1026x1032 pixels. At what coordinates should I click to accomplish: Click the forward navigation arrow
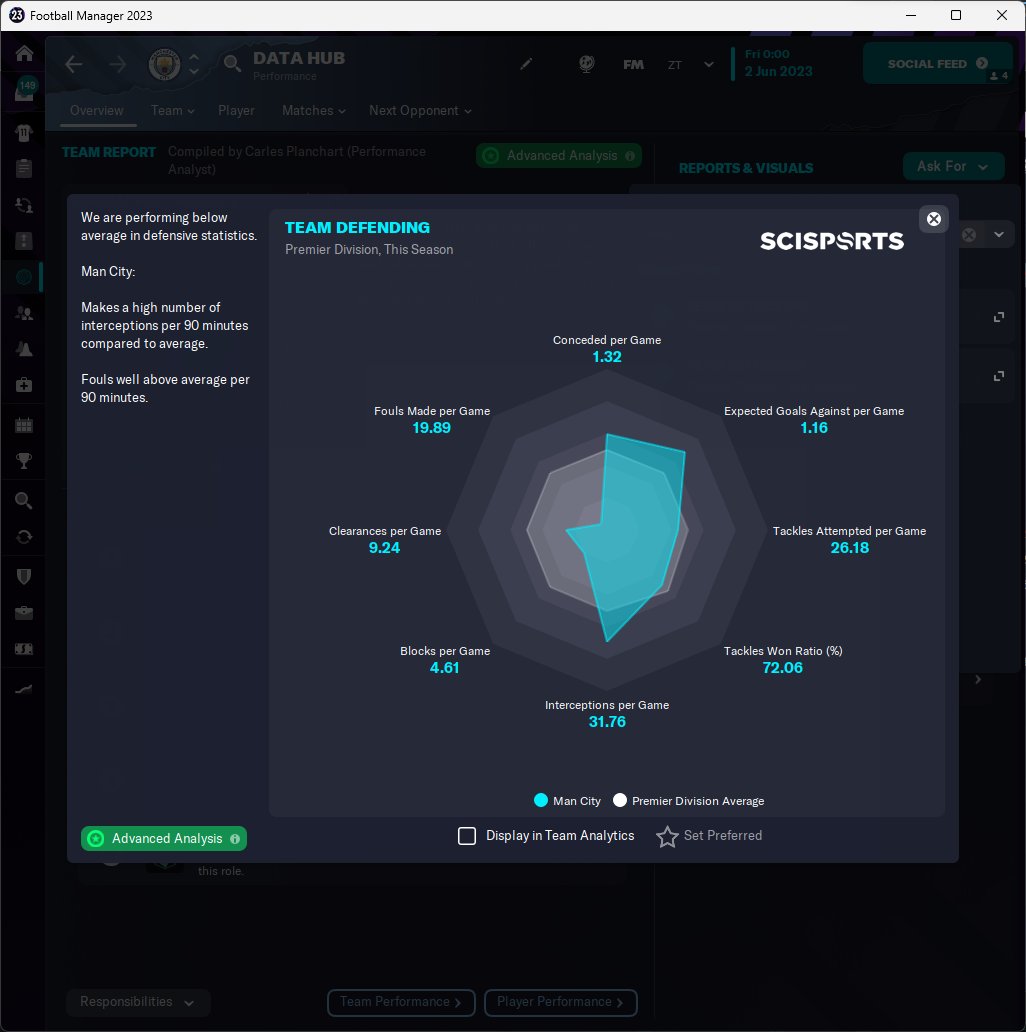(x=118, y=64)
